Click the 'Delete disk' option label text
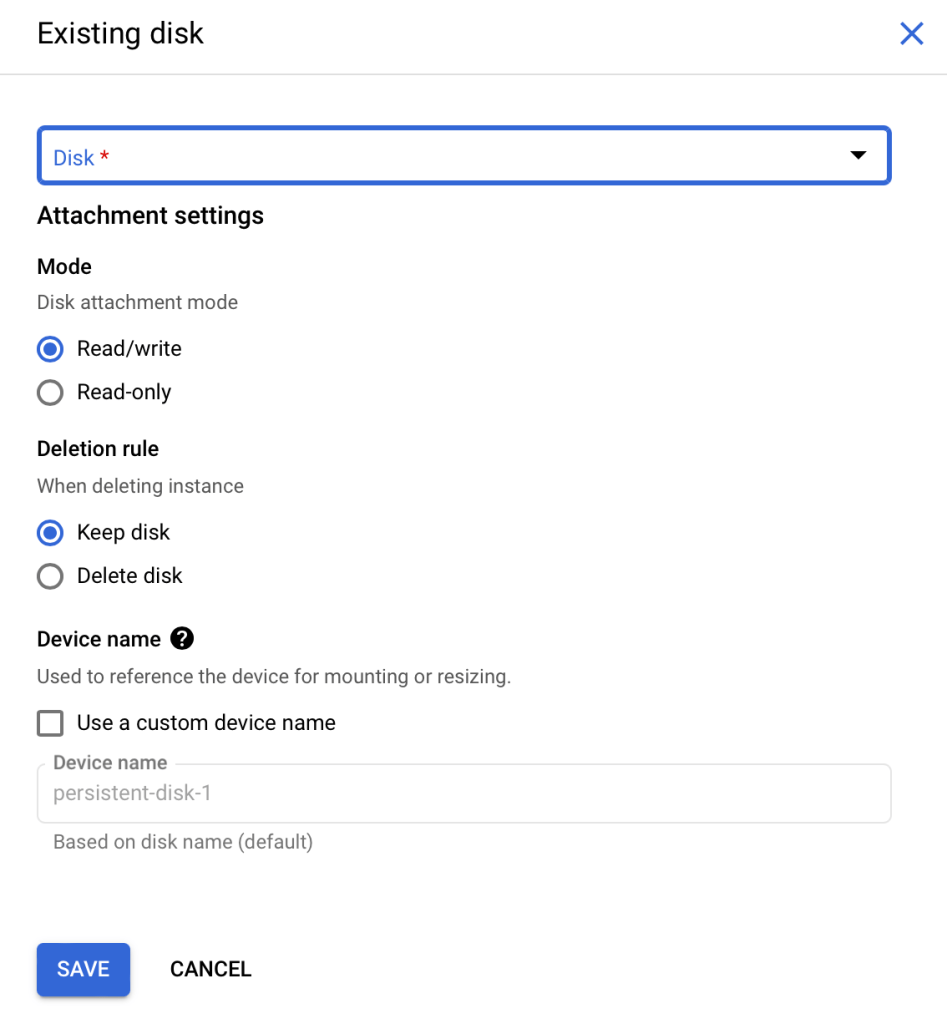947x1024 pixels. [x=130, y=576]
